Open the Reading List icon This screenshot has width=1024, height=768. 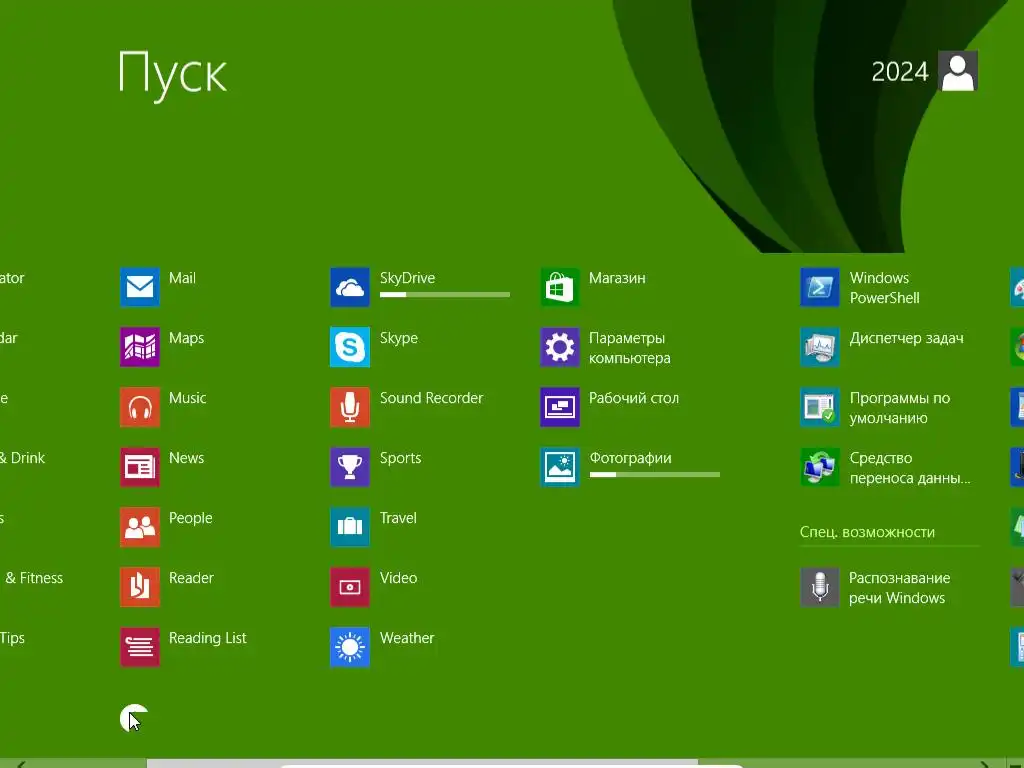[140, 647]
